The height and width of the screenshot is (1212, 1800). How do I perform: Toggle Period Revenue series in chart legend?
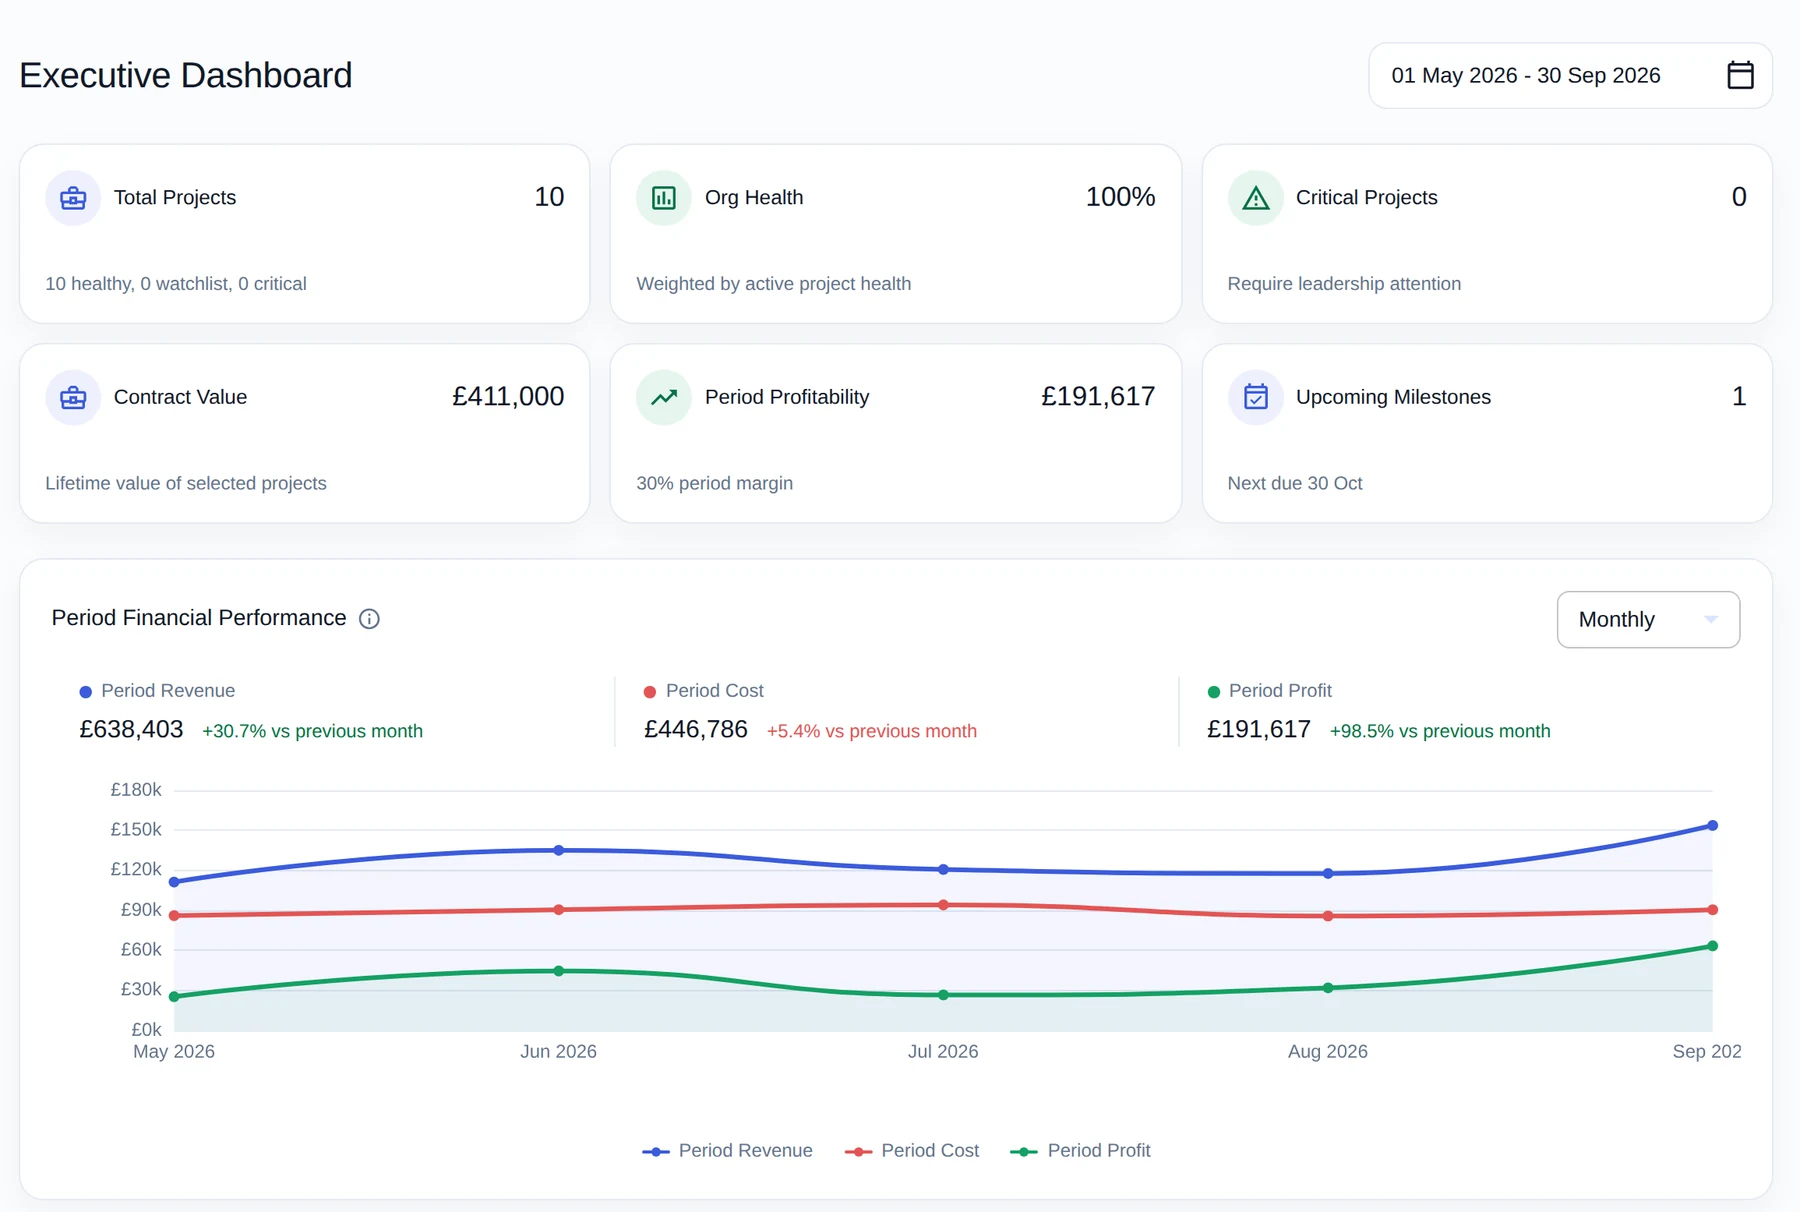tap(727, 1151)
